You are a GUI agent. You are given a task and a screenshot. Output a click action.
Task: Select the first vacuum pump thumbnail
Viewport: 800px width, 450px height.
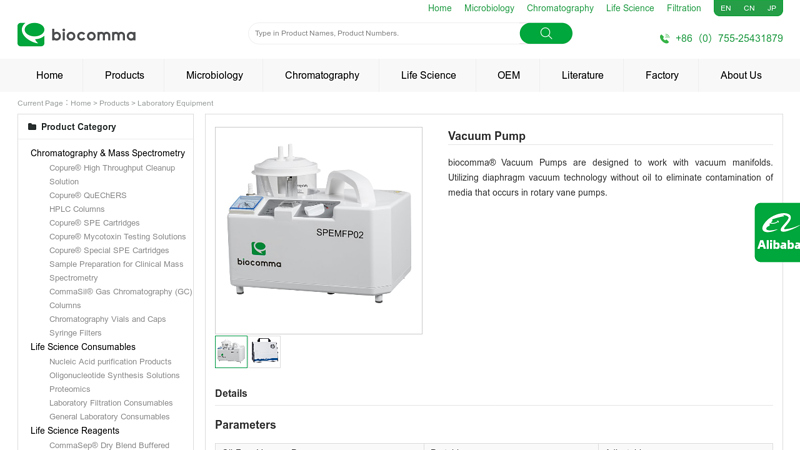pos(231,352)
